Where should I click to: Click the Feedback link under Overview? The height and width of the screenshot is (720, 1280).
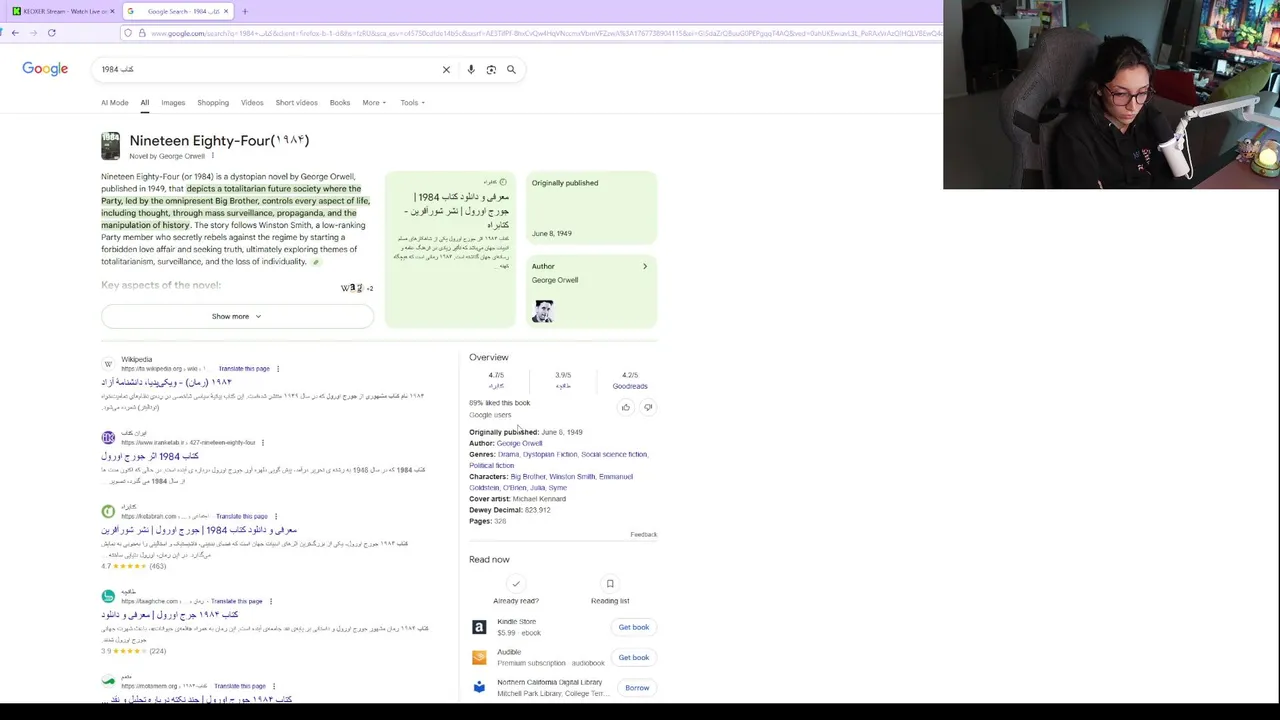(x=644, y=535)
